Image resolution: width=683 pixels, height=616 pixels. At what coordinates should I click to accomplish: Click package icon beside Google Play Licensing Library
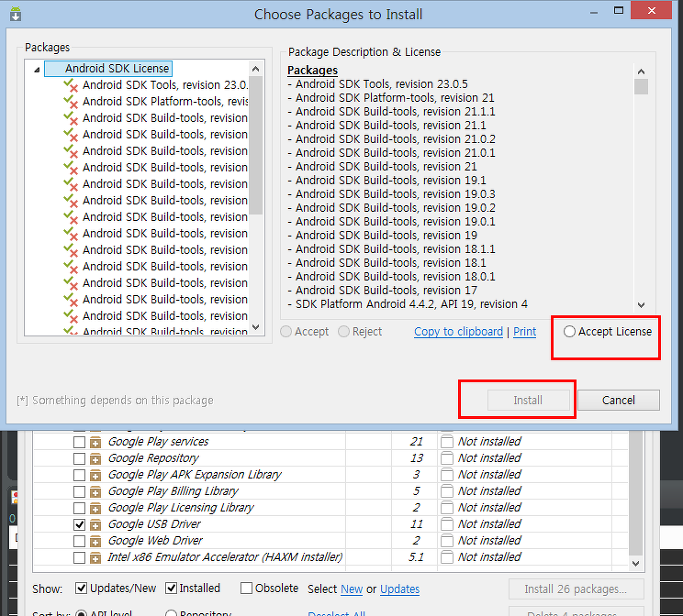(x=95, y=508)
